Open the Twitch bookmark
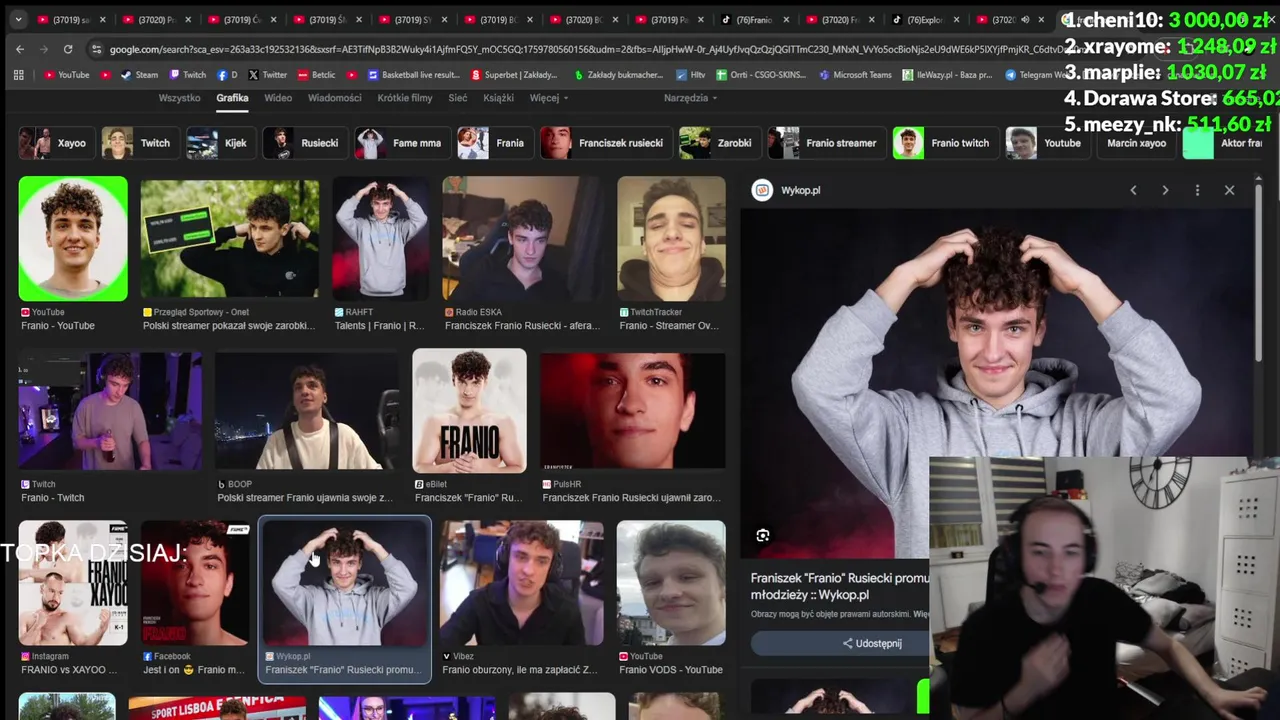This screenshot has height=720, width=1280. click(x=188, y=75)
